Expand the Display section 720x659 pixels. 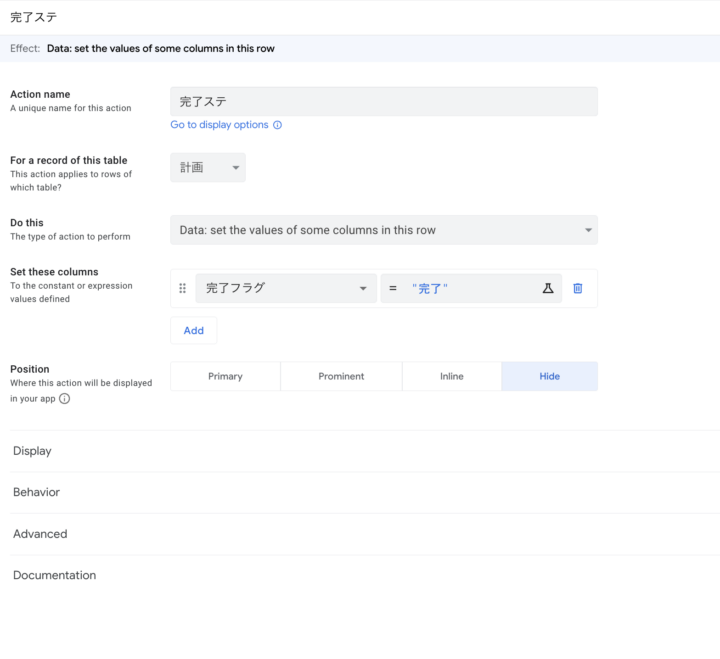coord(32,451)
